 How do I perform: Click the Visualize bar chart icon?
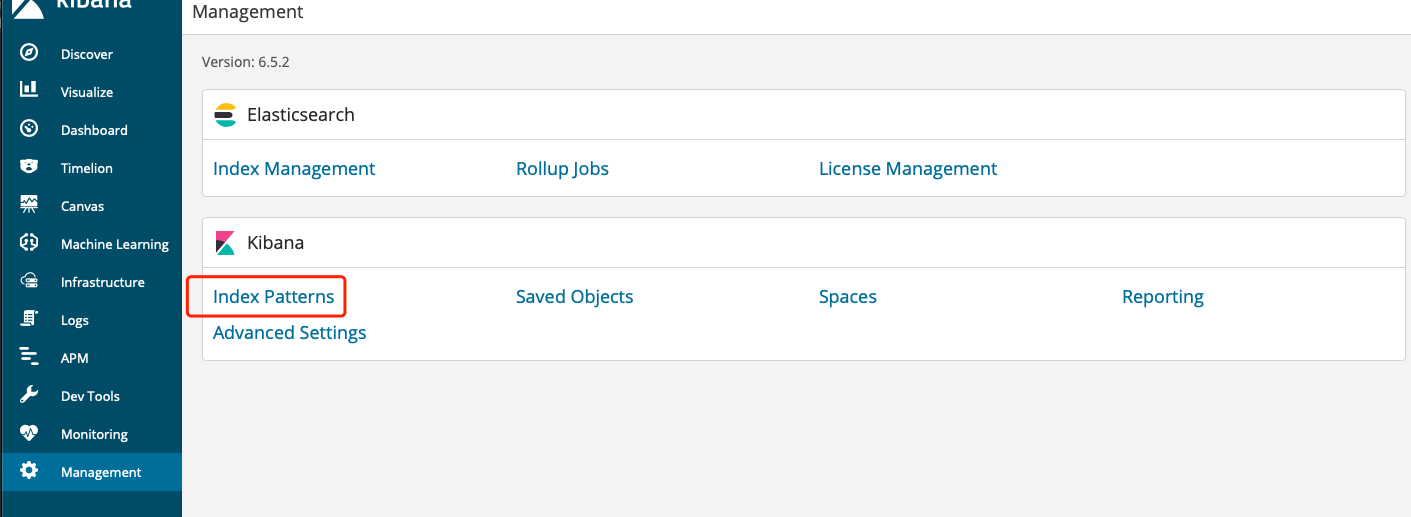[29, 91]
